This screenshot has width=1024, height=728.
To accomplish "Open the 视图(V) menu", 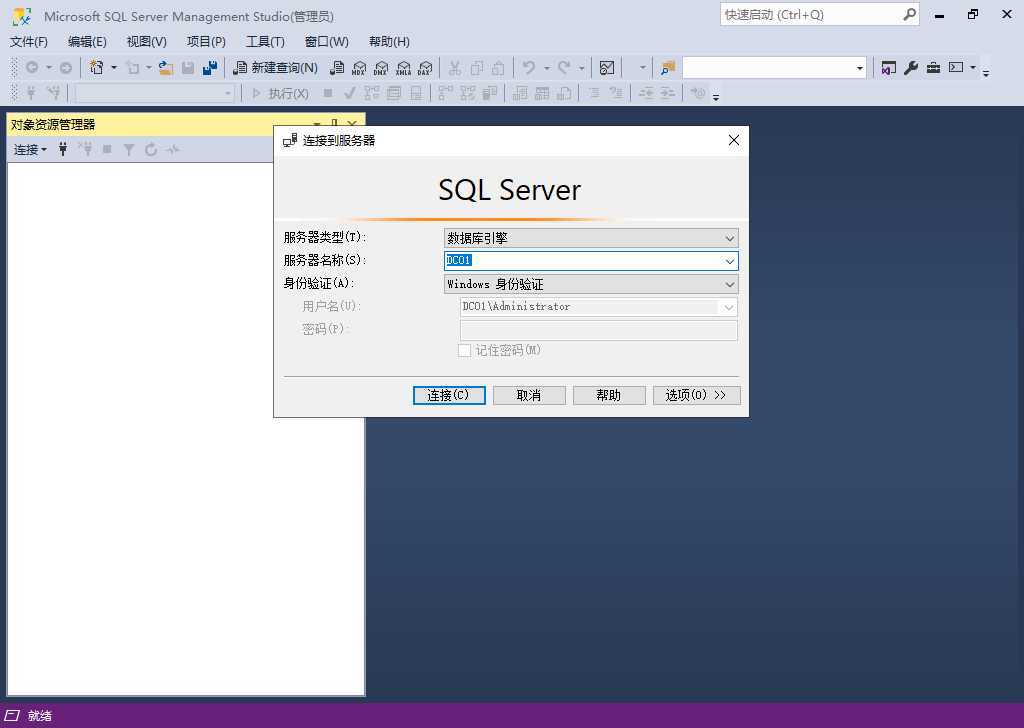I will point(146,42).
